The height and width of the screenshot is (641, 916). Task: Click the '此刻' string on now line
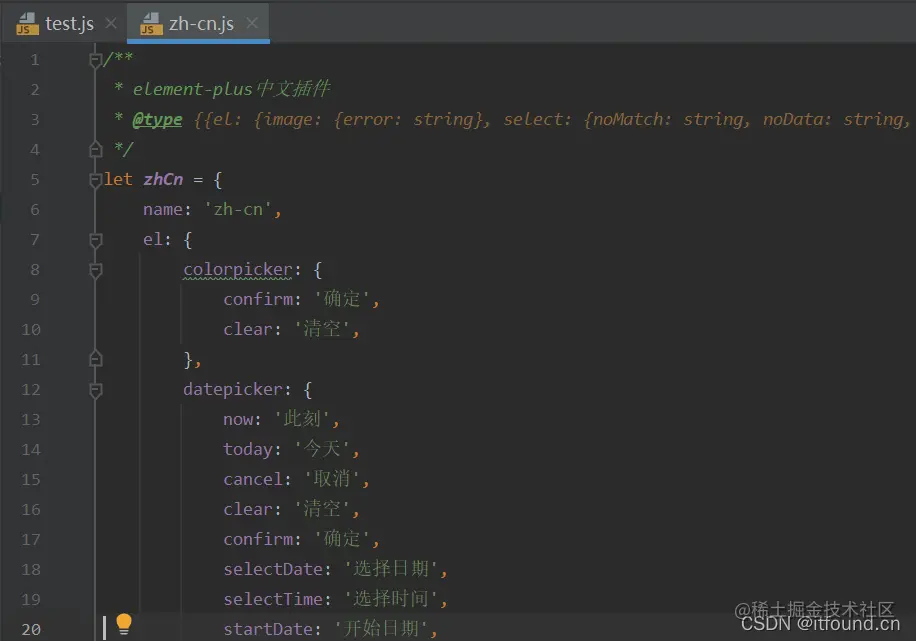(x=302, y=418)
